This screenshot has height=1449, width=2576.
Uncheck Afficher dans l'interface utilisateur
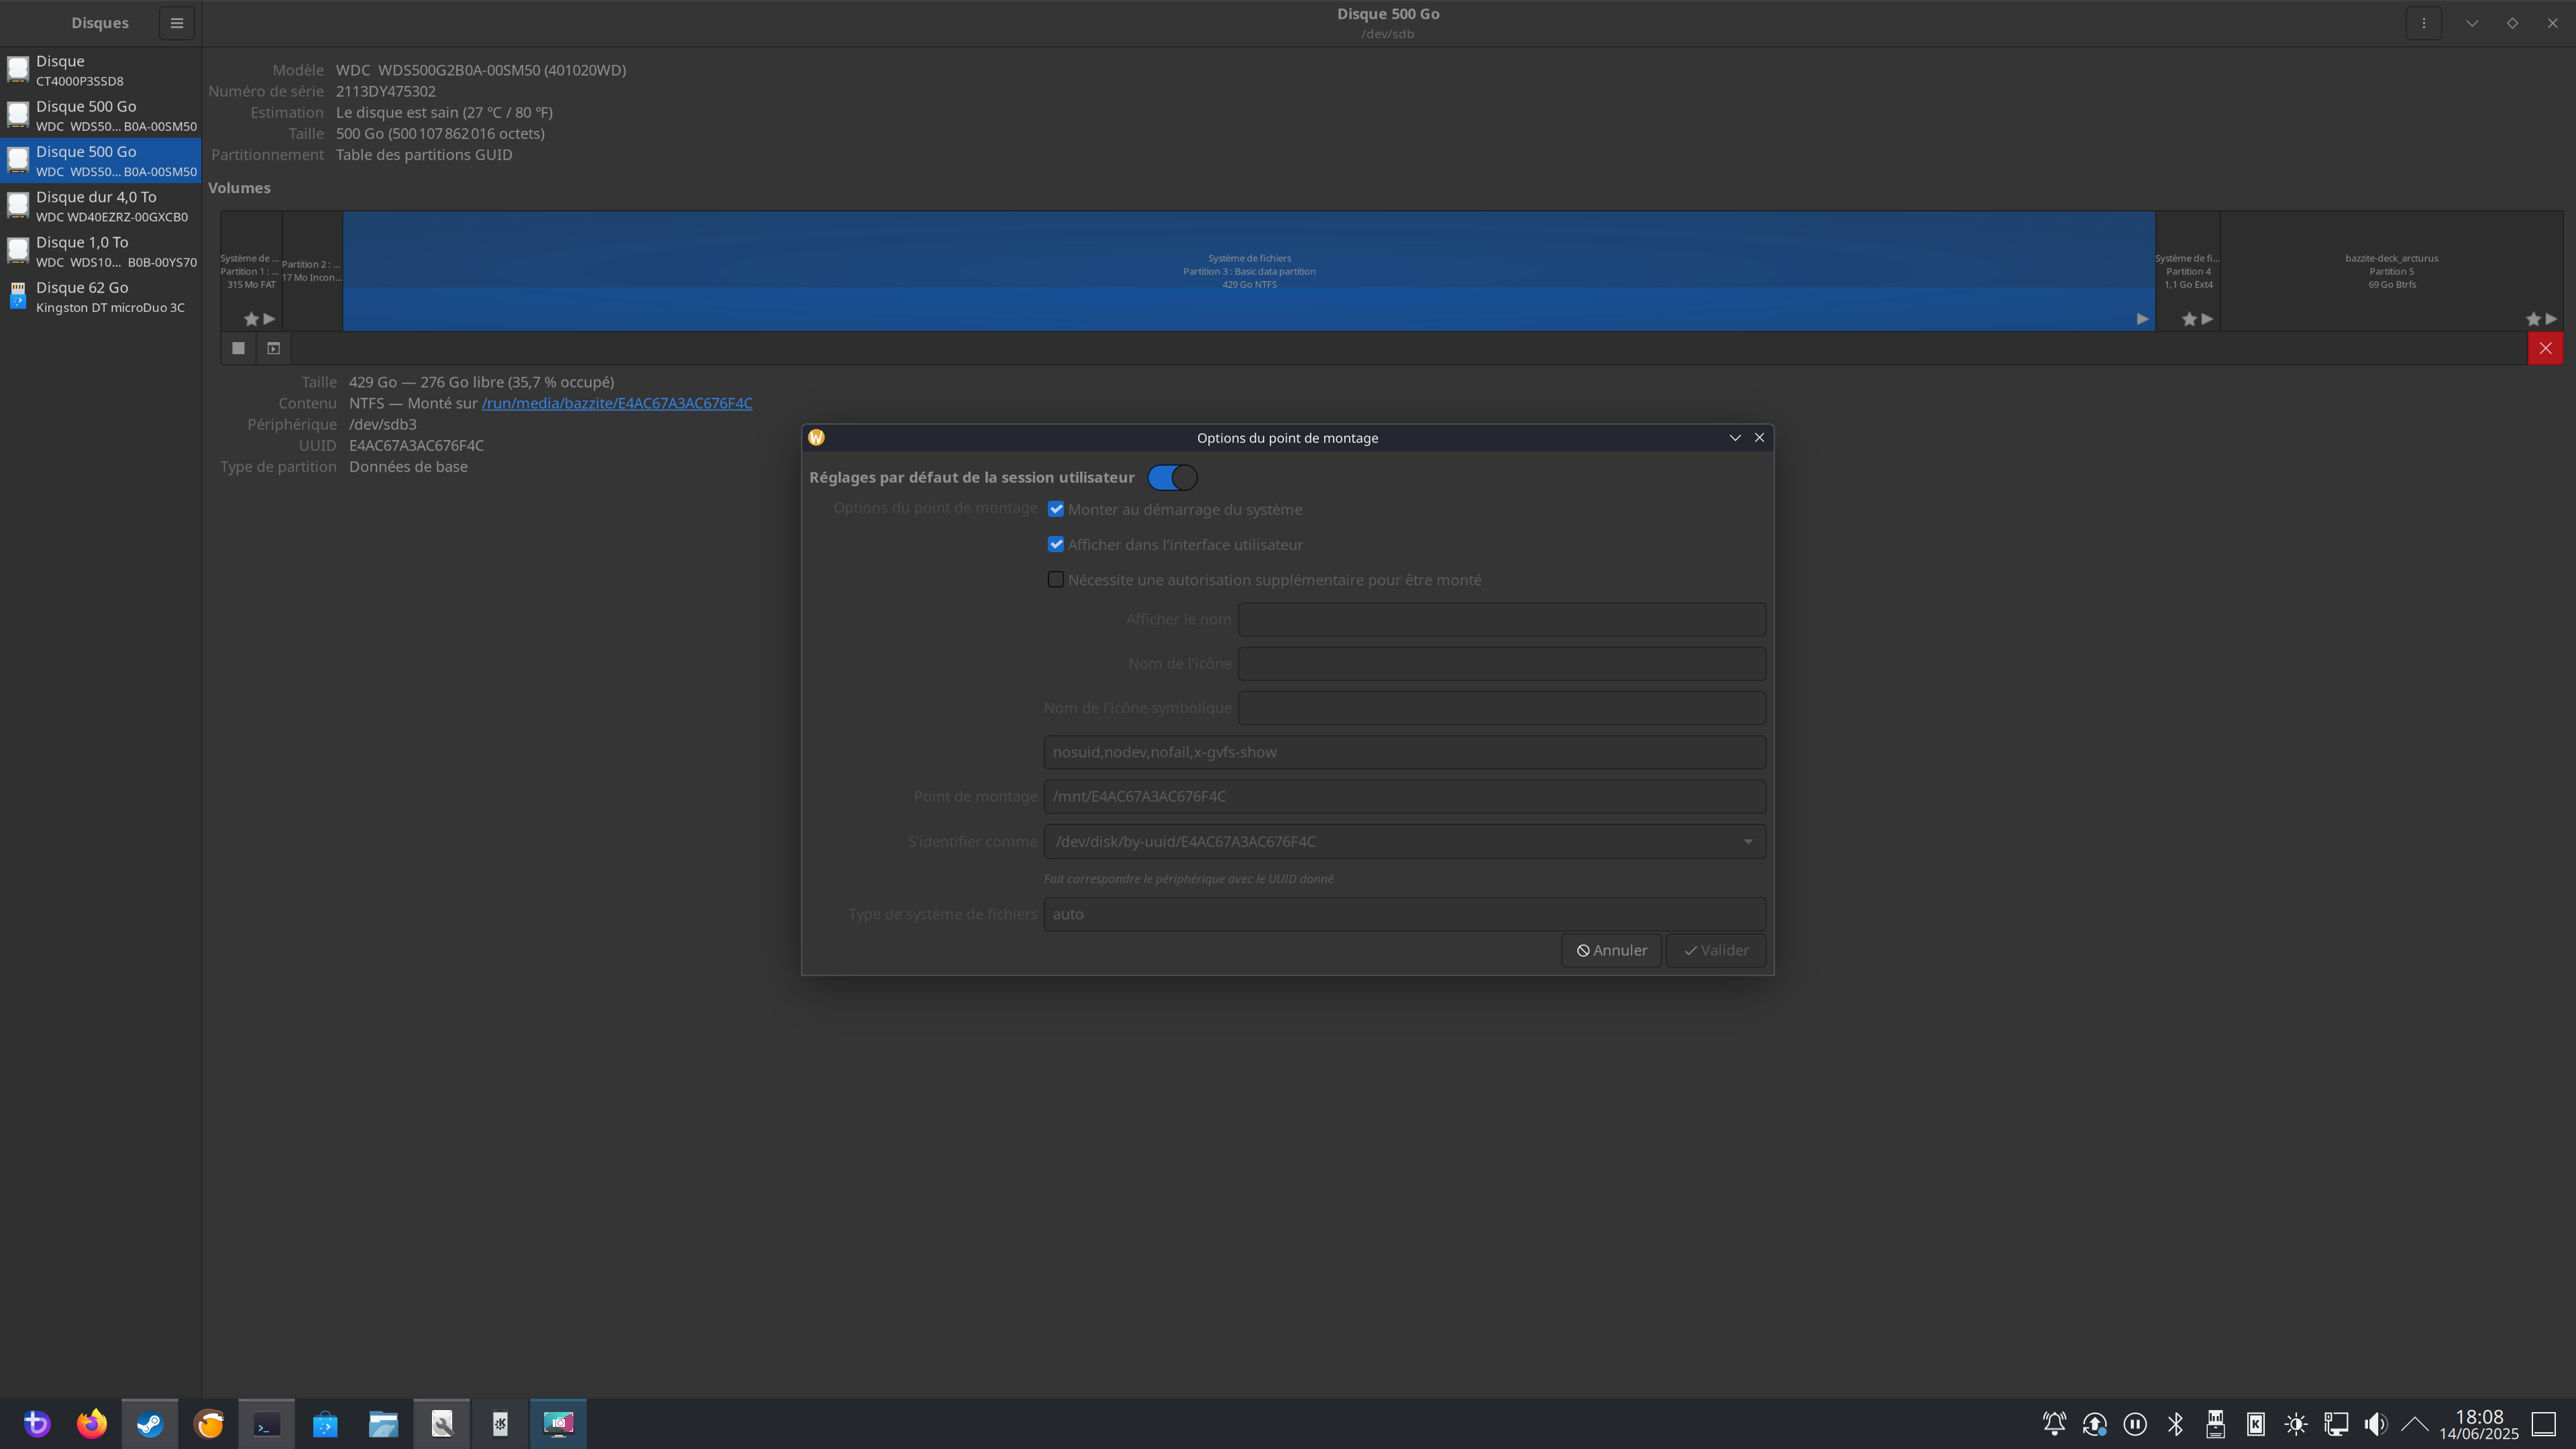[1056, 544]
